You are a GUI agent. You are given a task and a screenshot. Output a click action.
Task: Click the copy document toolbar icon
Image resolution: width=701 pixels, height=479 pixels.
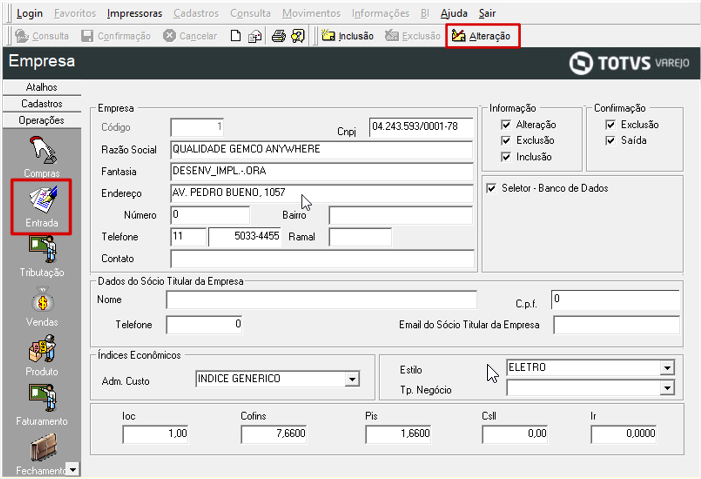tap(255, 36)
